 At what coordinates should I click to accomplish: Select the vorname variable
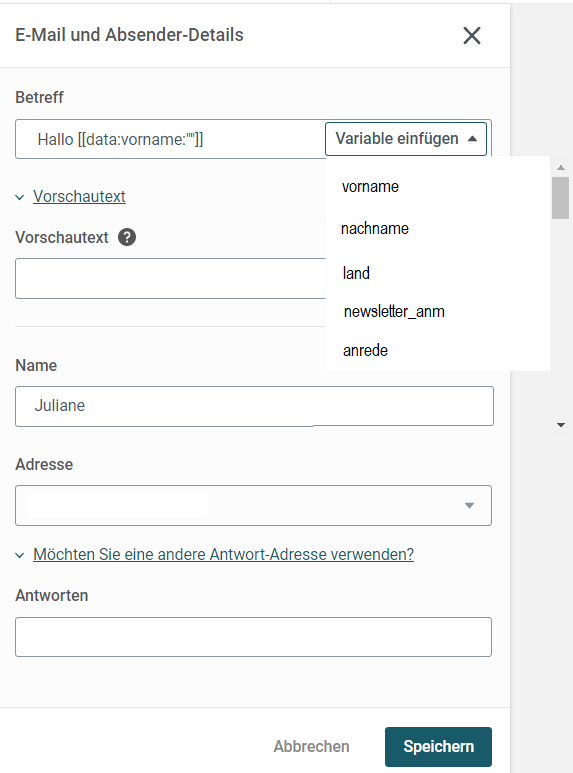point(370,187)
